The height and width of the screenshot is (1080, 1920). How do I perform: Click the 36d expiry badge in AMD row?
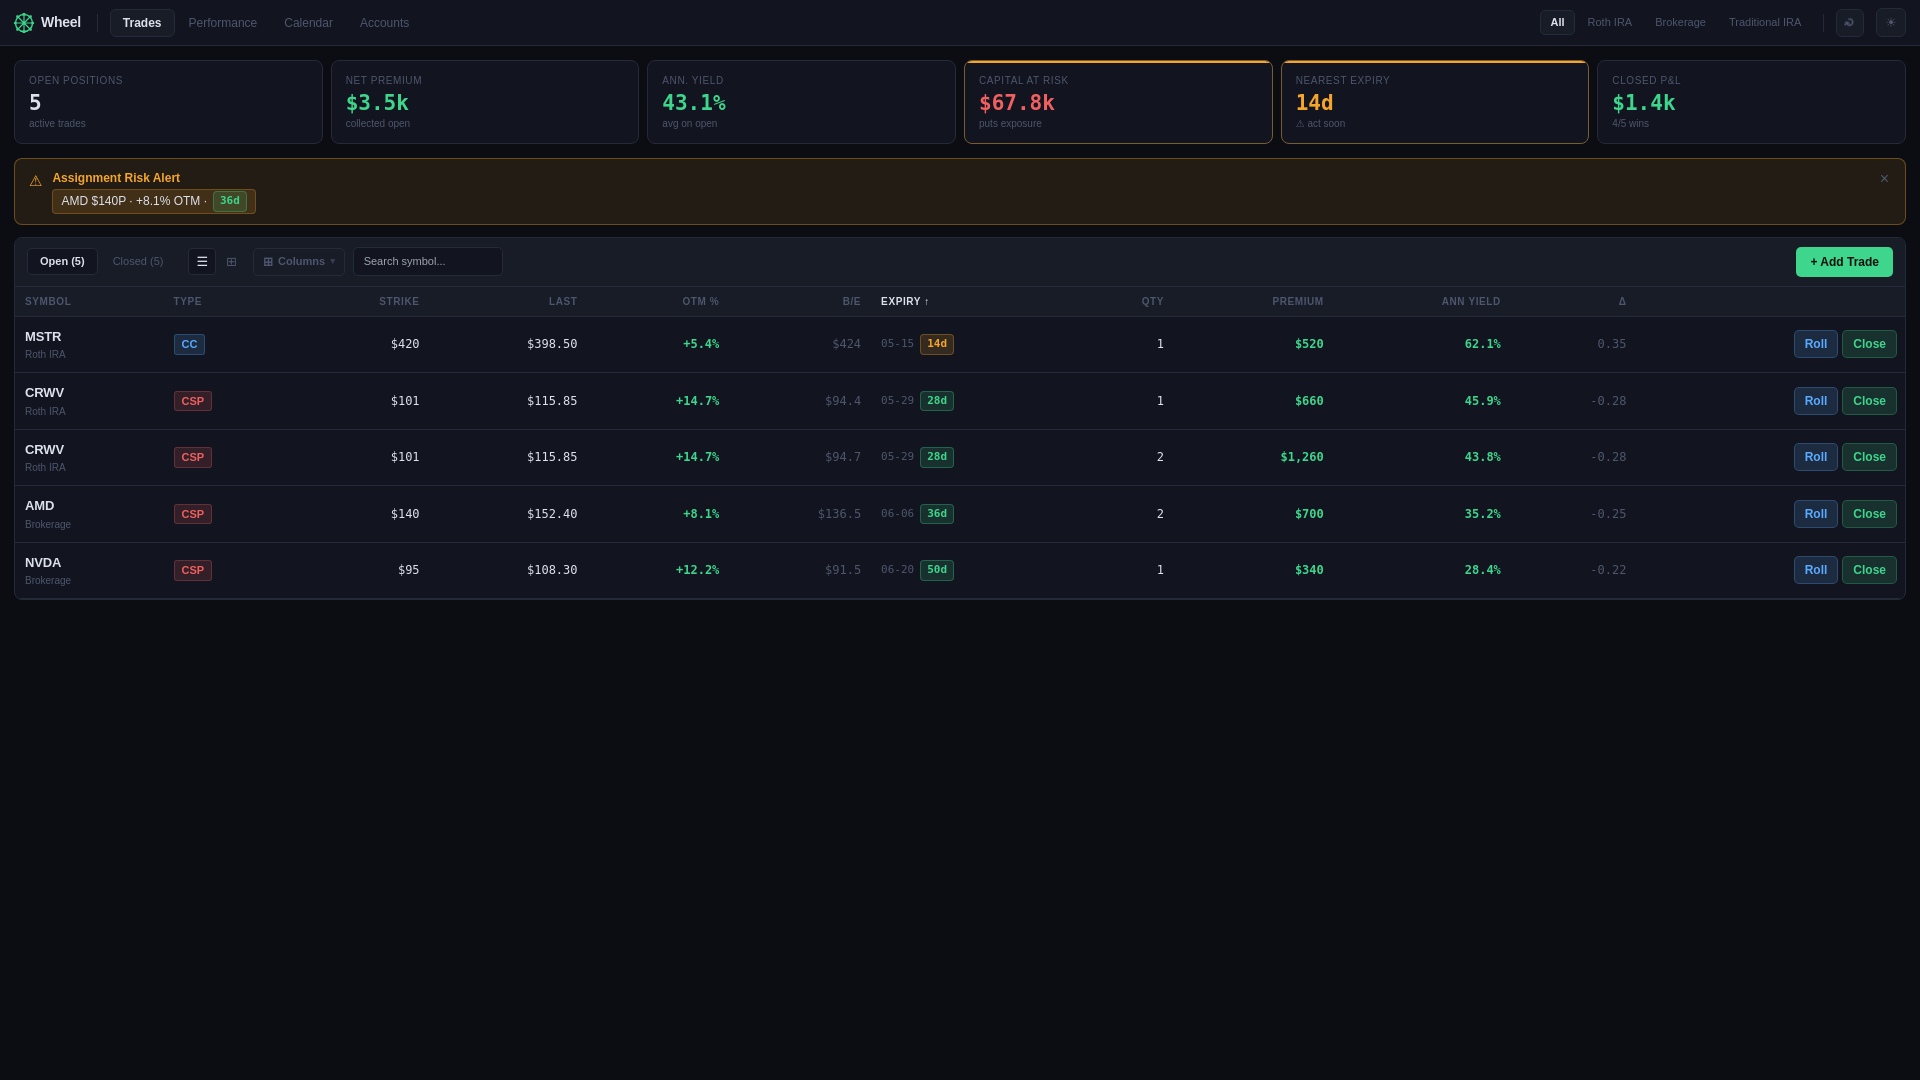coord(937,515)
